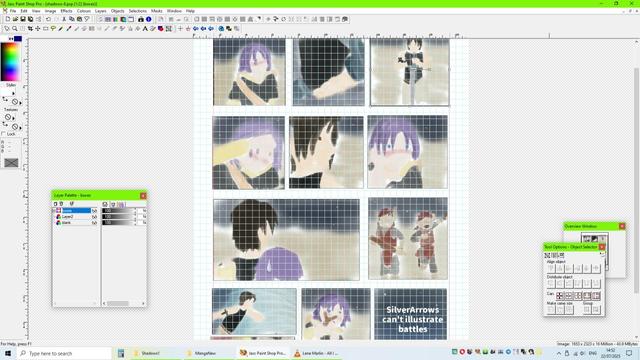Click the Copy icon in toolbar
This screenshot has width=640, height=360.
point(71,19)
